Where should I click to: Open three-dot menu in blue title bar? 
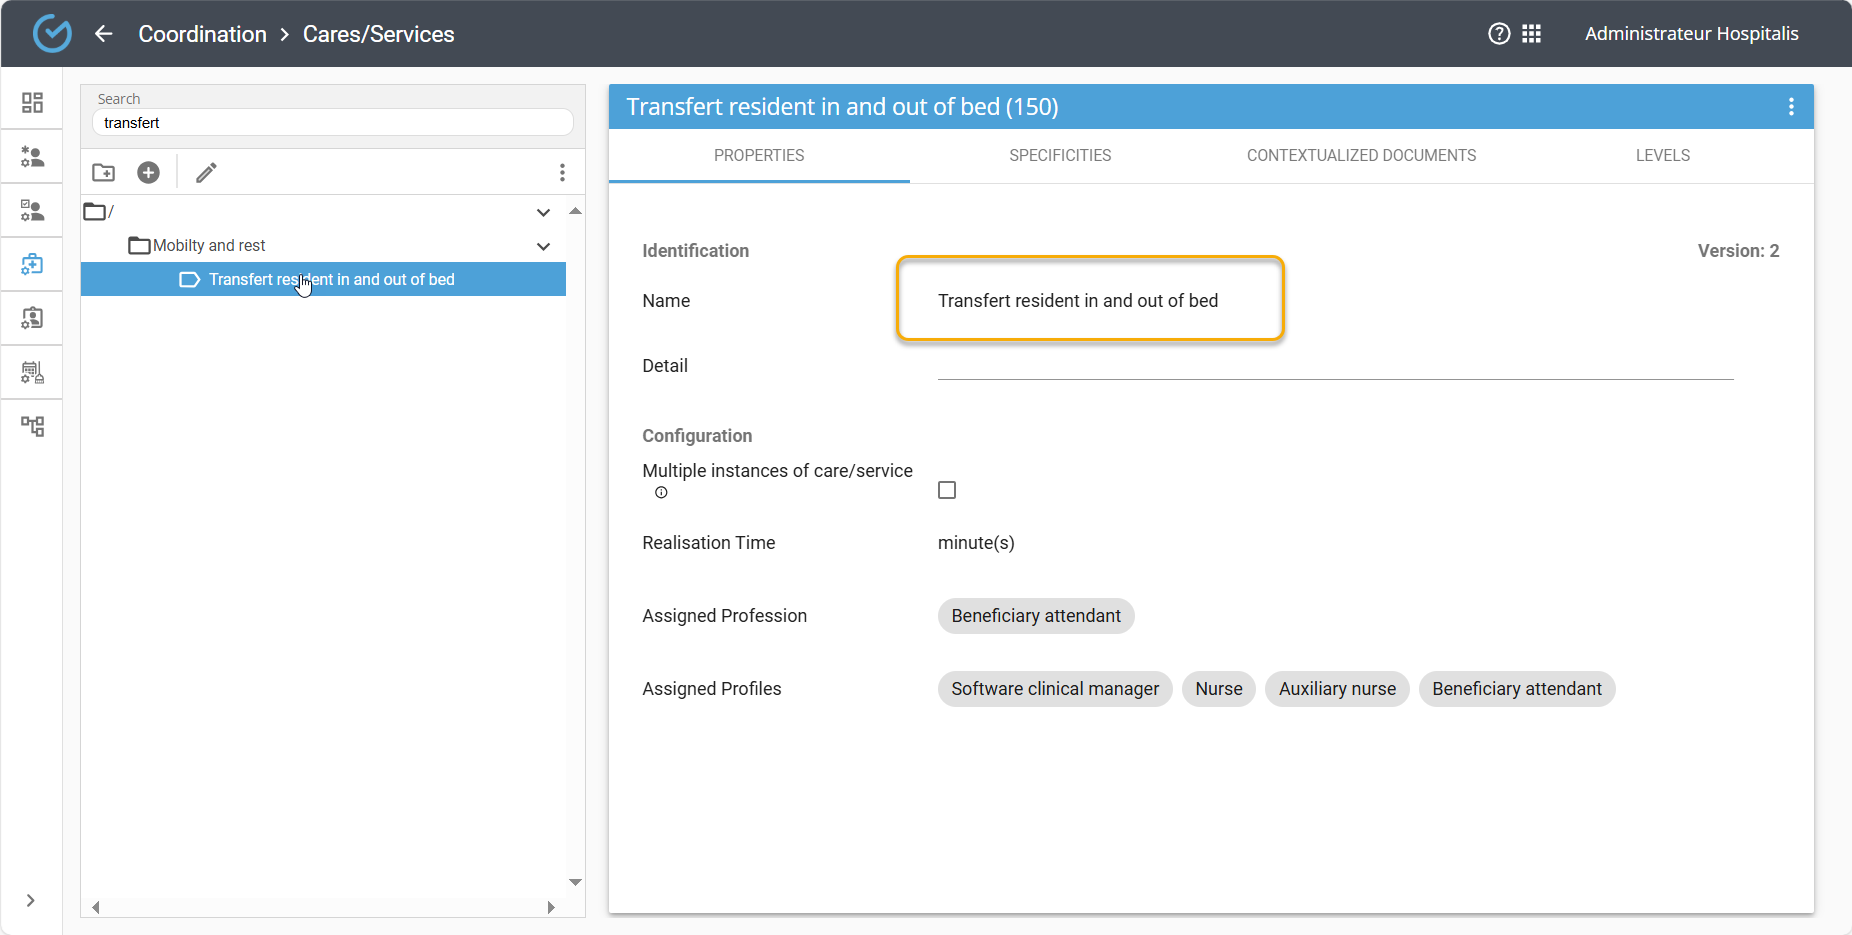1790,107
